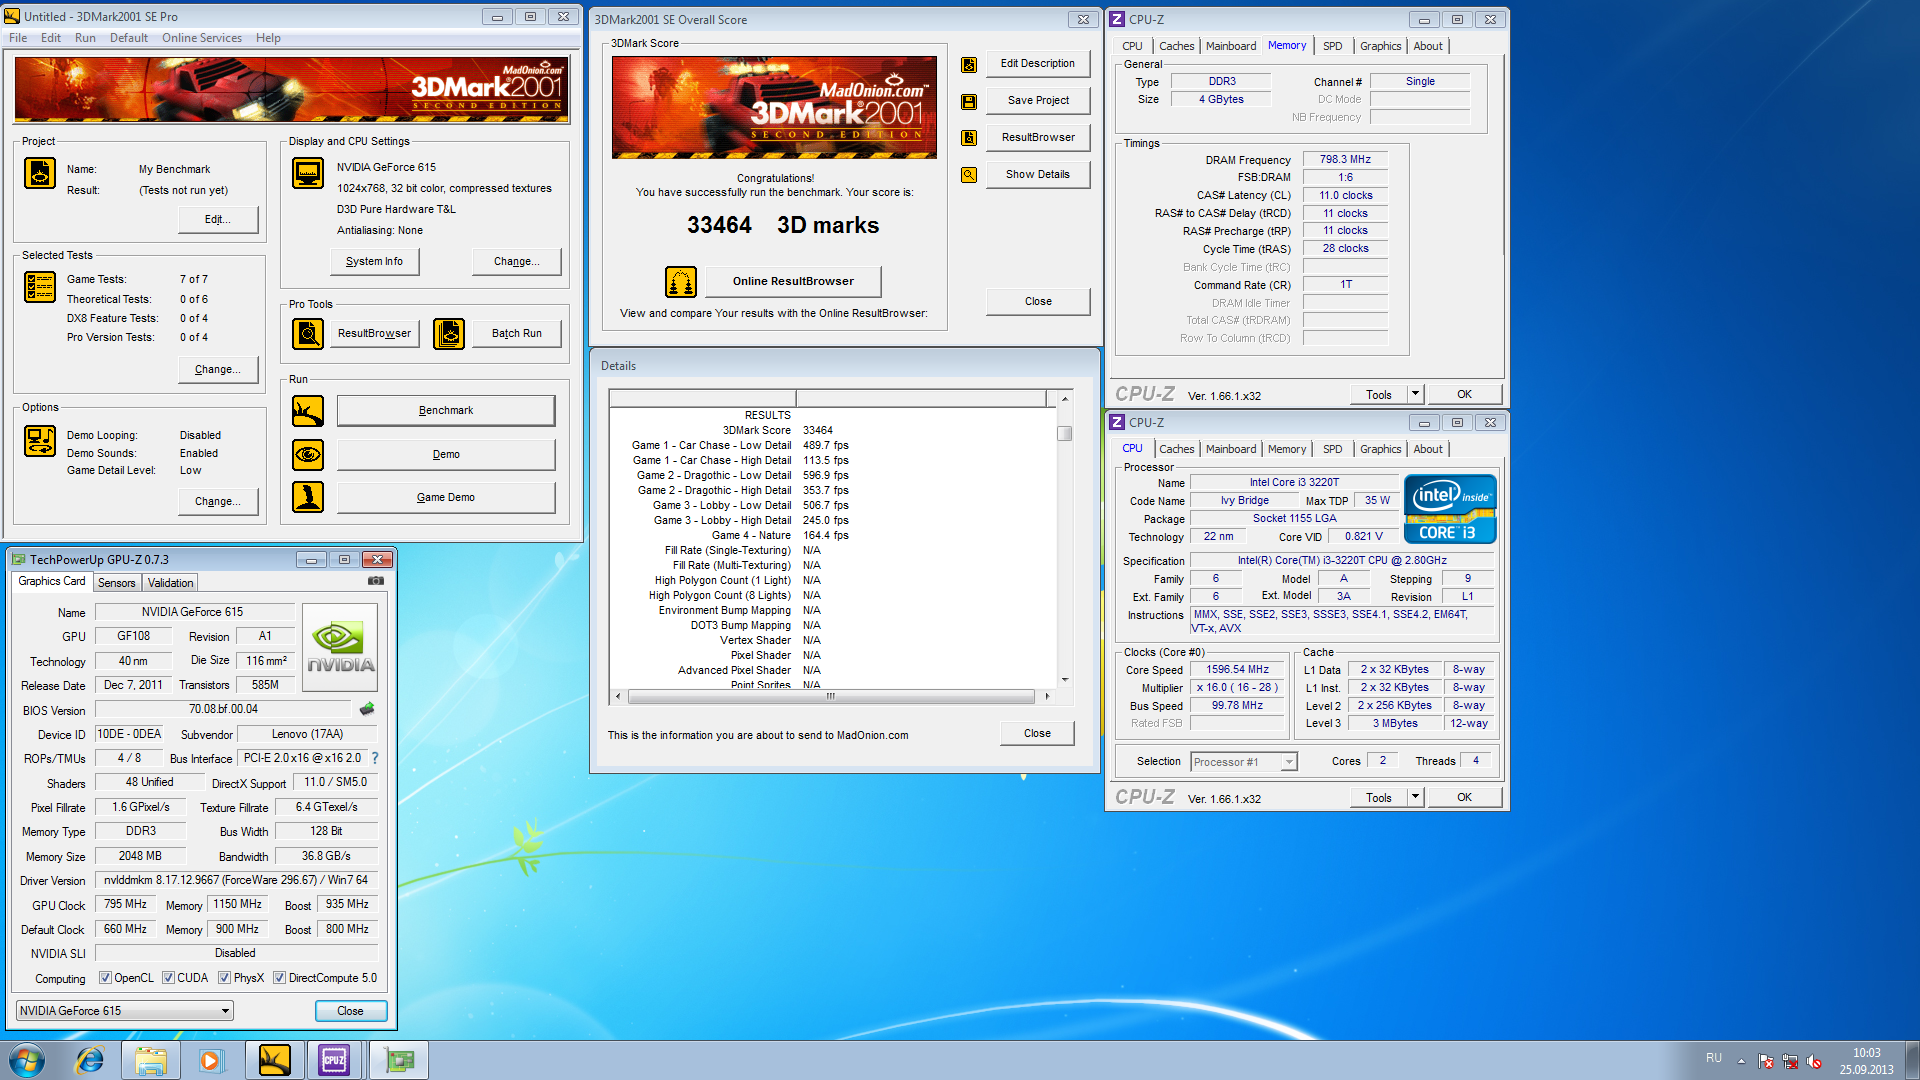Click the Display and CPU Settings monitor icon
1920x1080 pixels.
point(308,173)
